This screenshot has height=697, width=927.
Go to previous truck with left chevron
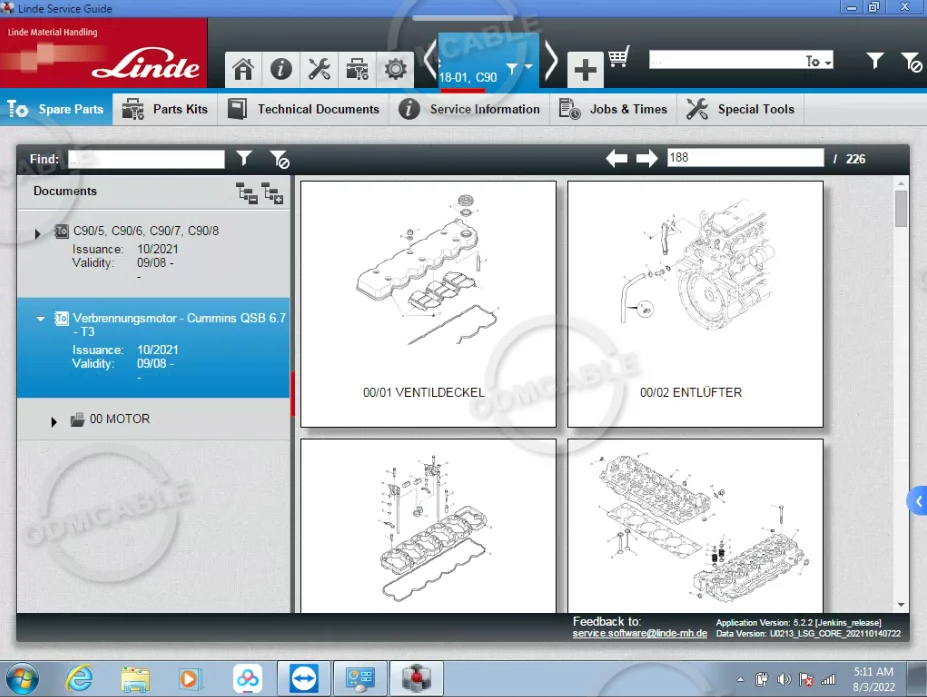430,60
